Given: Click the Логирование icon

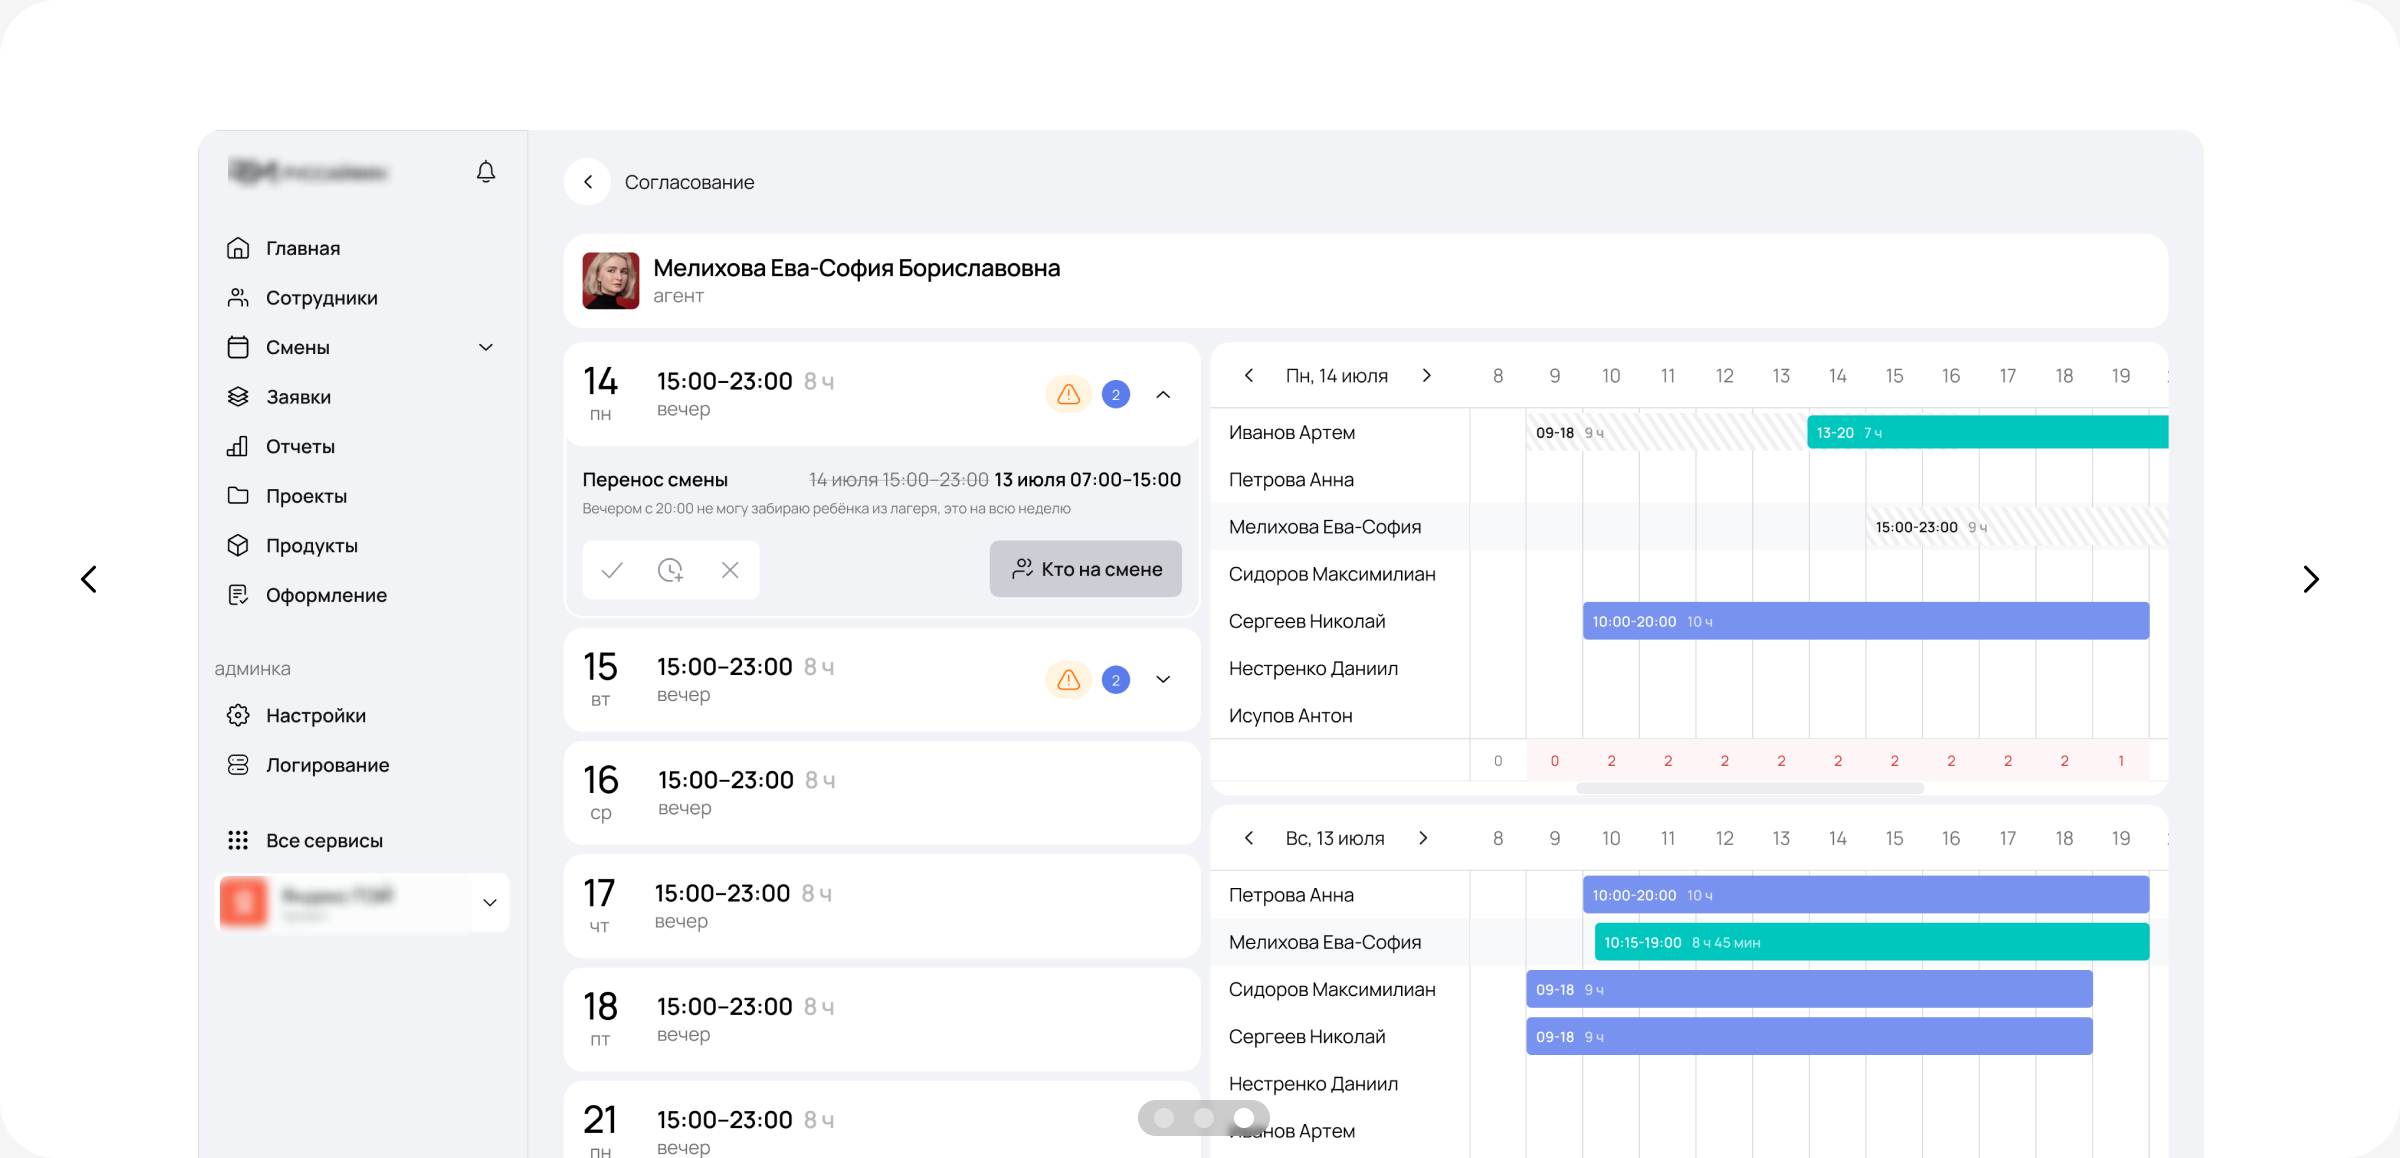Looking at the screenshot, I should coord(238,765).
